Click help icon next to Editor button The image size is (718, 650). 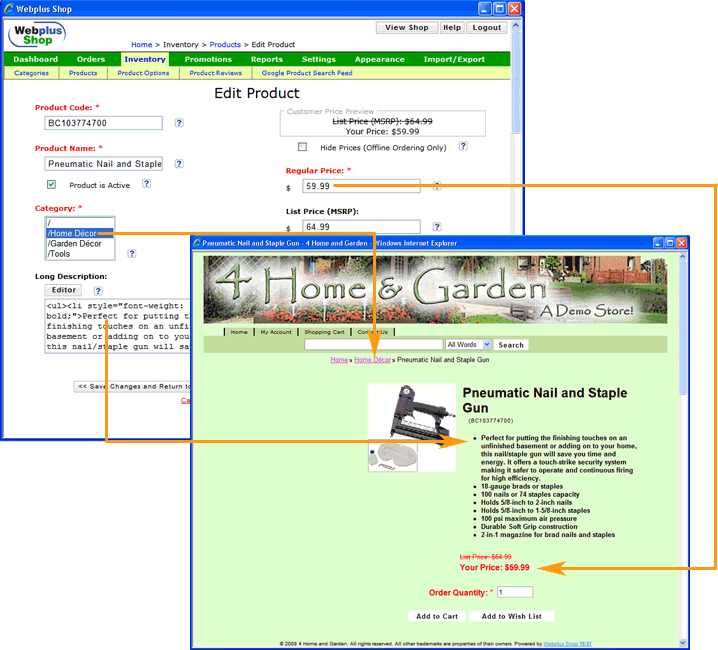[x=98, y=290]
